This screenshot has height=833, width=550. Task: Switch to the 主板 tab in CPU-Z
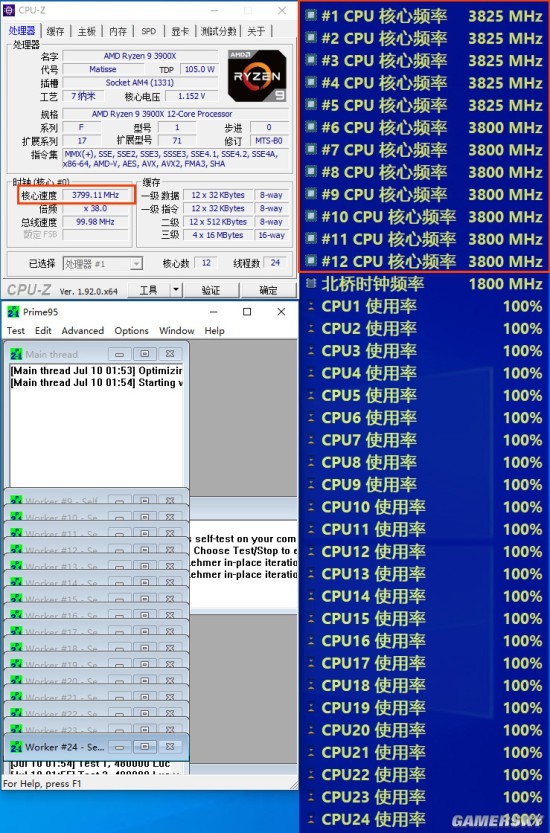tap(86, 31)
